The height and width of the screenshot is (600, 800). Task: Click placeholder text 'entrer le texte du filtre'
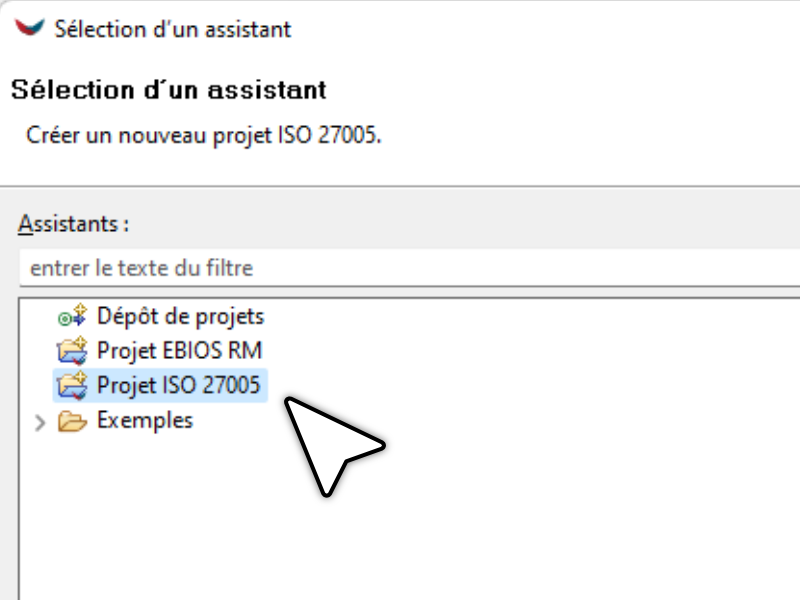pyautogui.click(x=141, y=268)
